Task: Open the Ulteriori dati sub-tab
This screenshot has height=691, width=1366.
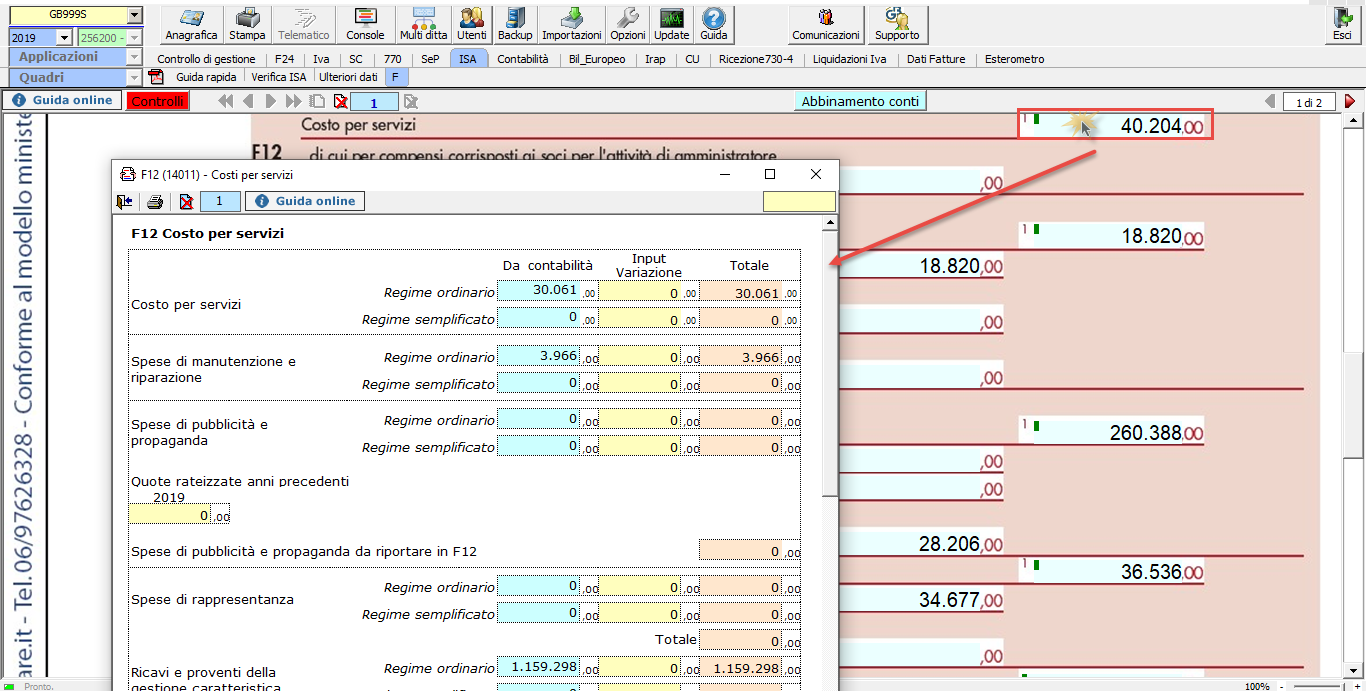Action: 348,76
